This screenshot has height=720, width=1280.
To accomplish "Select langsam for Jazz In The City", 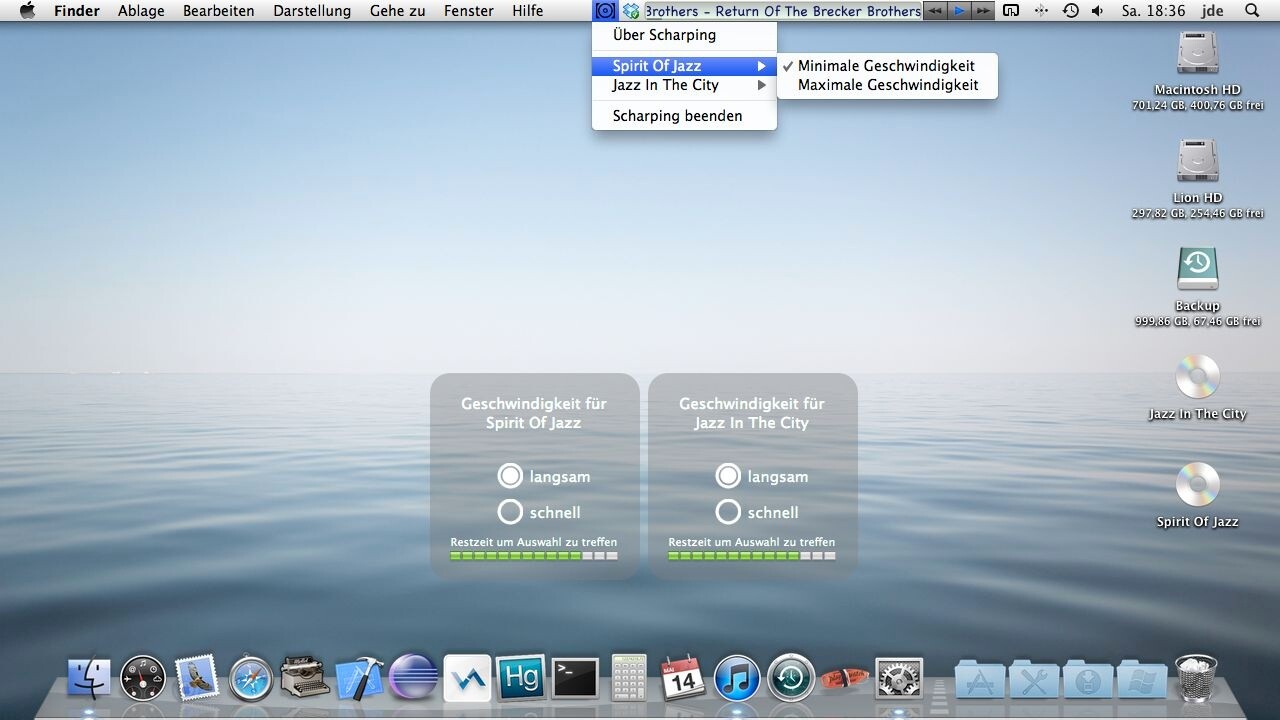I will (x=728, y=476).
